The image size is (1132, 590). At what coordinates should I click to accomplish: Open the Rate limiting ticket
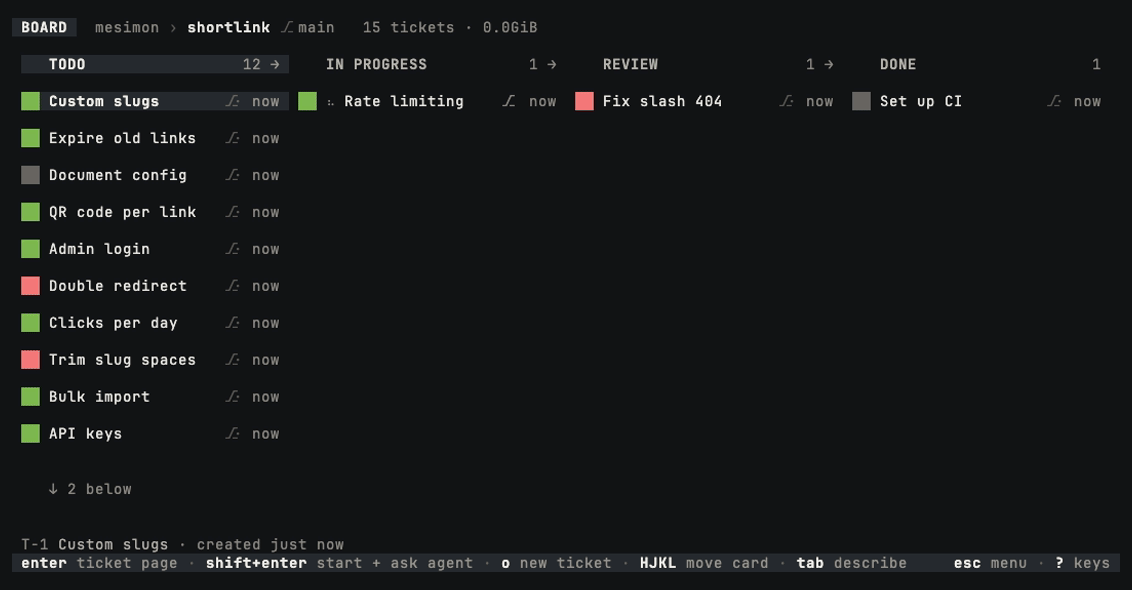[432, 101]
